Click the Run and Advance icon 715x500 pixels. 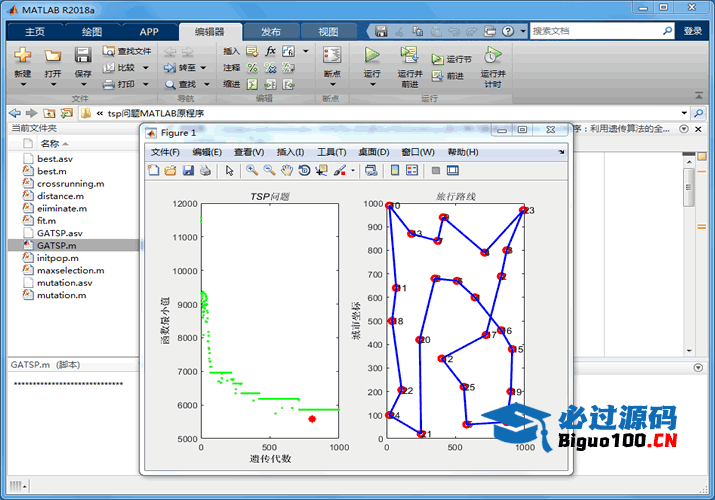click(x=409, y=55)
